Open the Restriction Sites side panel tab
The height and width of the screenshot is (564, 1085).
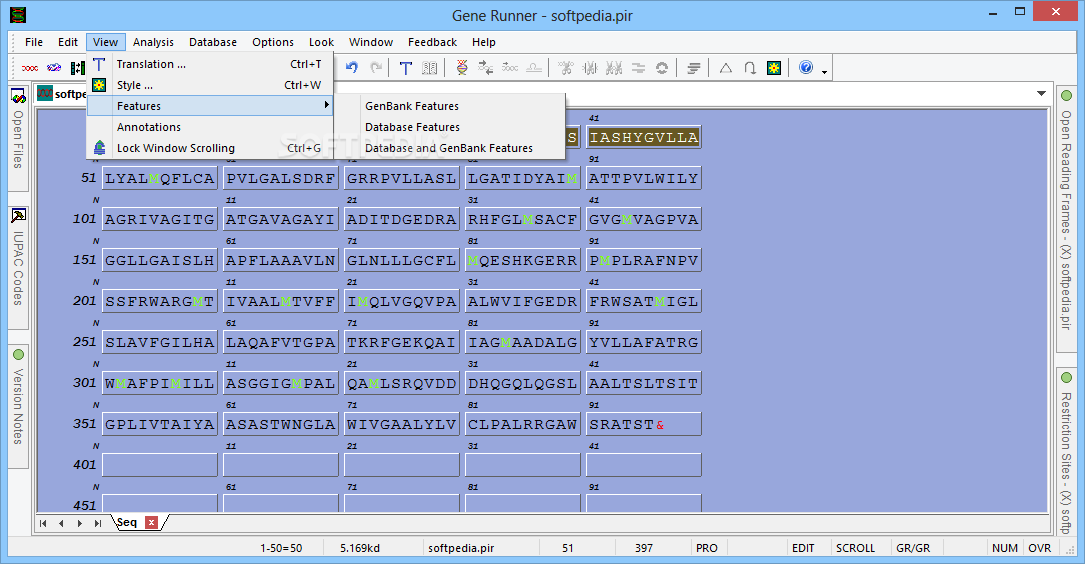click(1066, 450)
